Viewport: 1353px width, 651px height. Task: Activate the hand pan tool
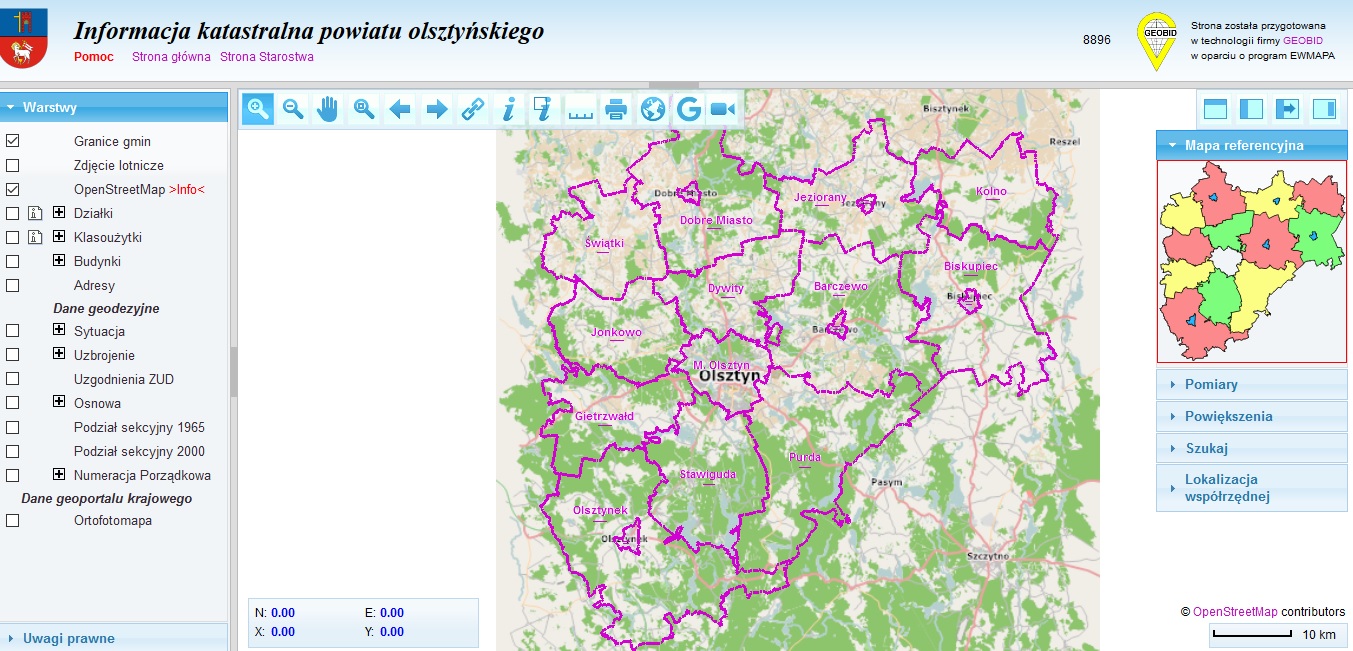point(328,109)
